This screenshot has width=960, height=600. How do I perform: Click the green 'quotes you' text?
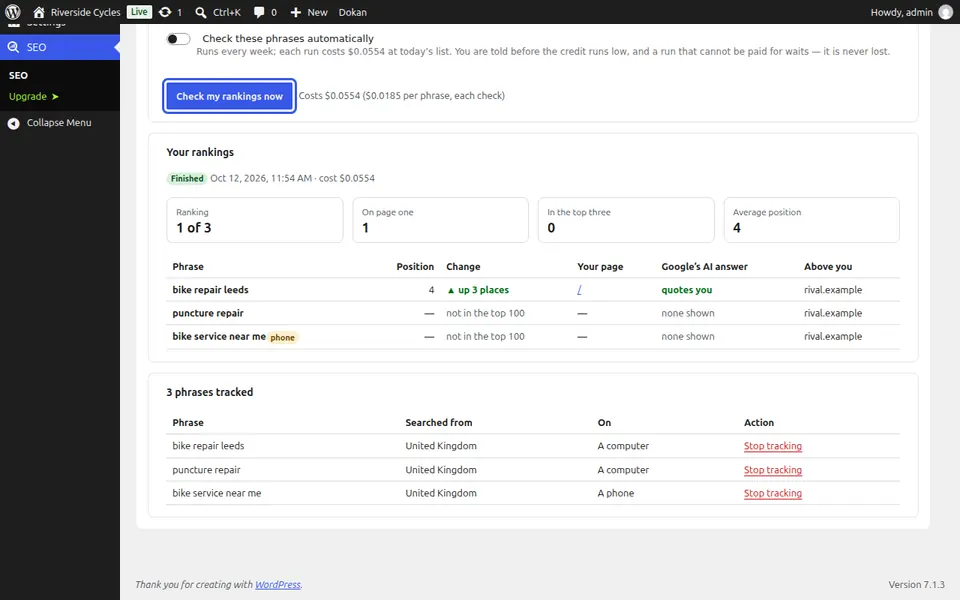point(686,290)
